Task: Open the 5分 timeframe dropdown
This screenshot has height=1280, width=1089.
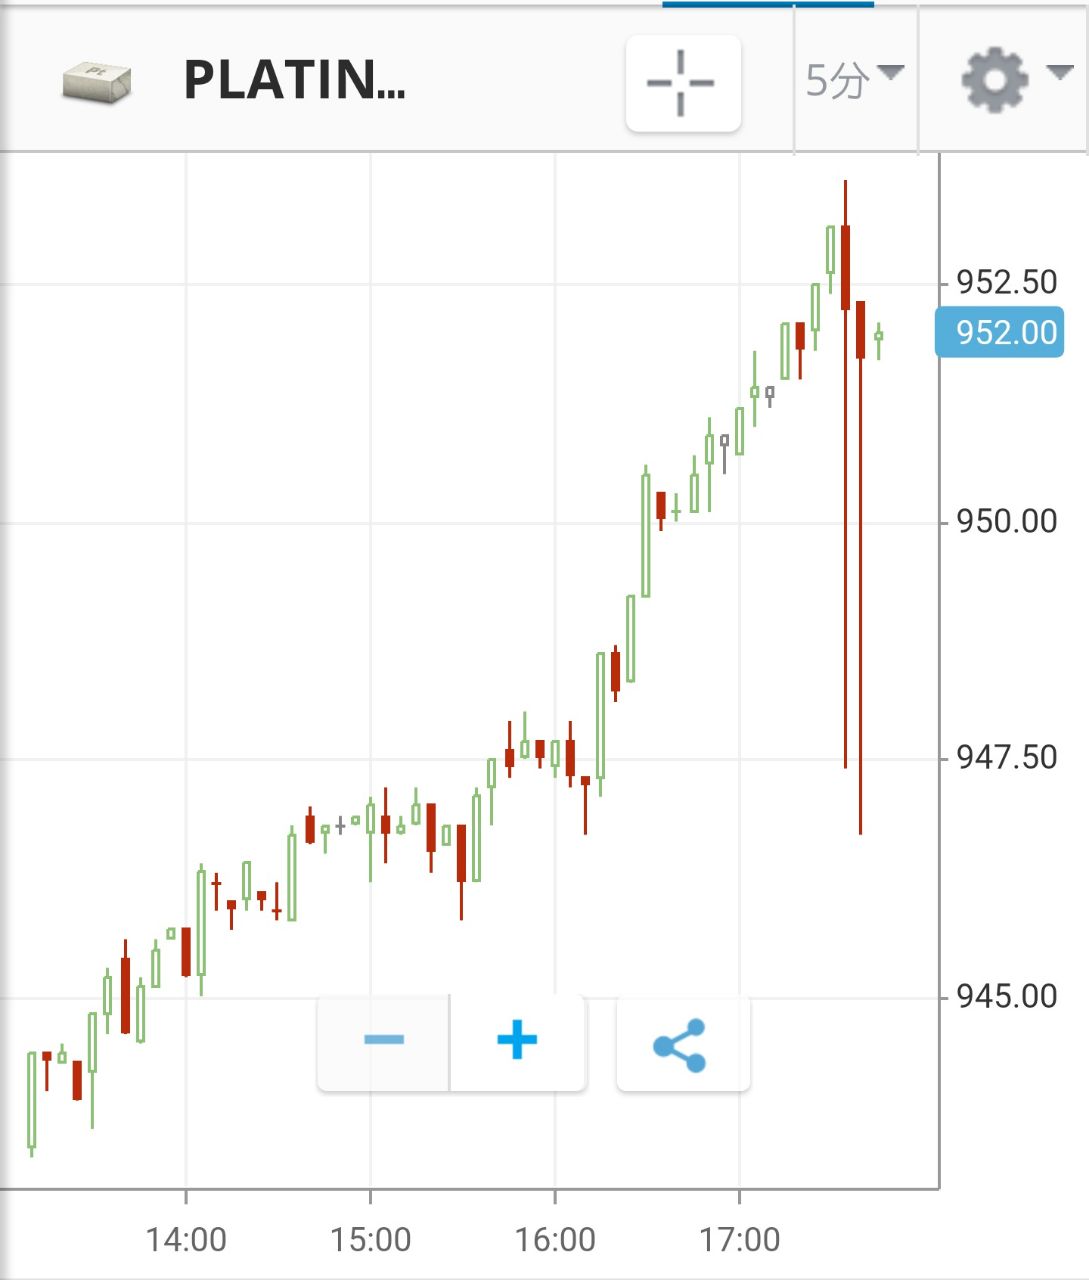Action: (x=855, y=80)
